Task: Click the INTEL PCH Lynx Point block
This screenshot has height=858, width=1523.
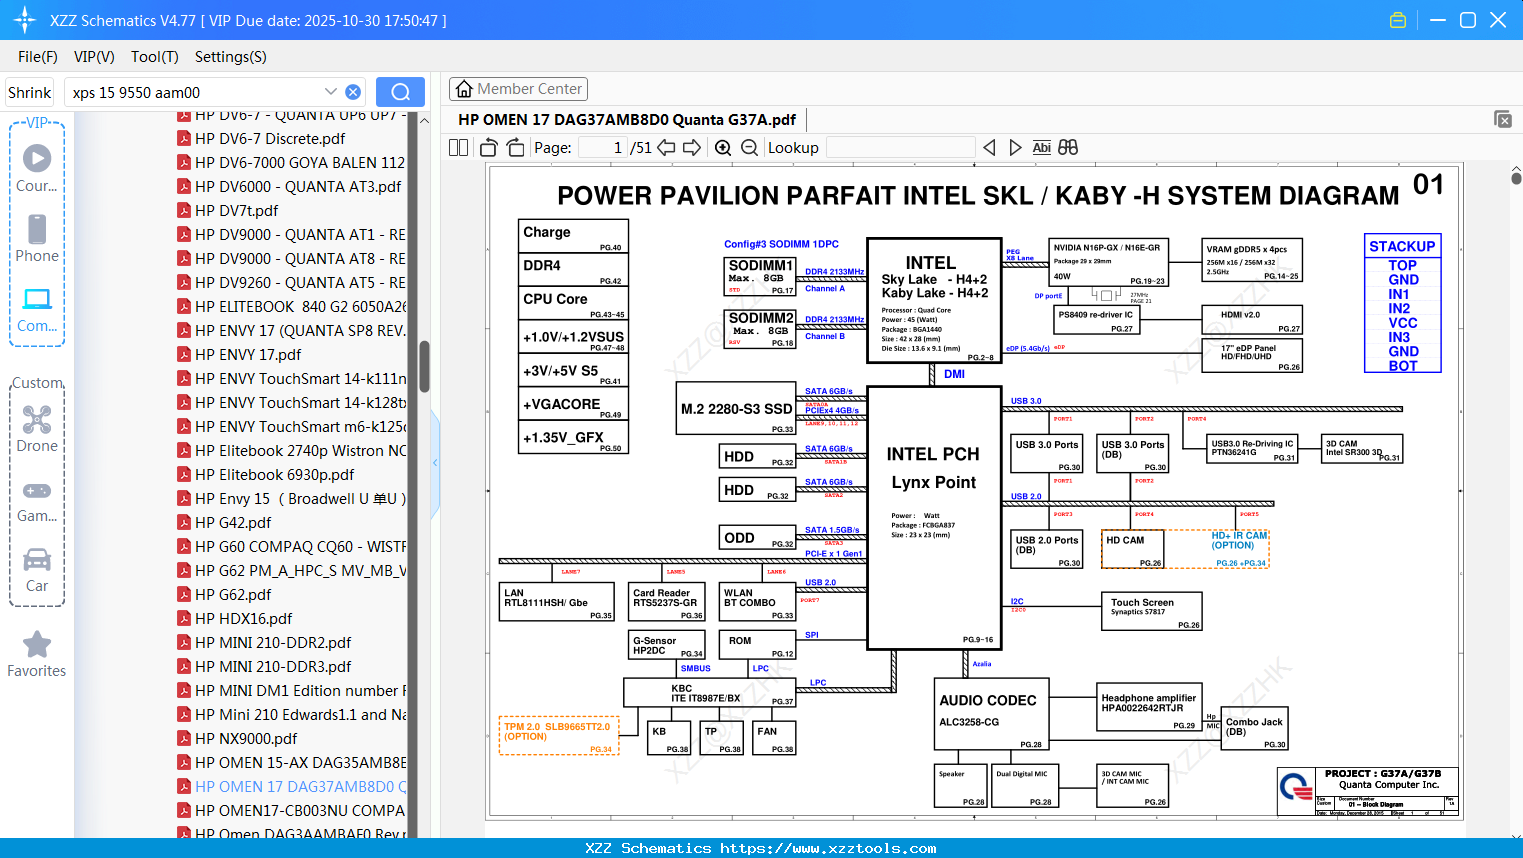Action: [x=934, y=518]
